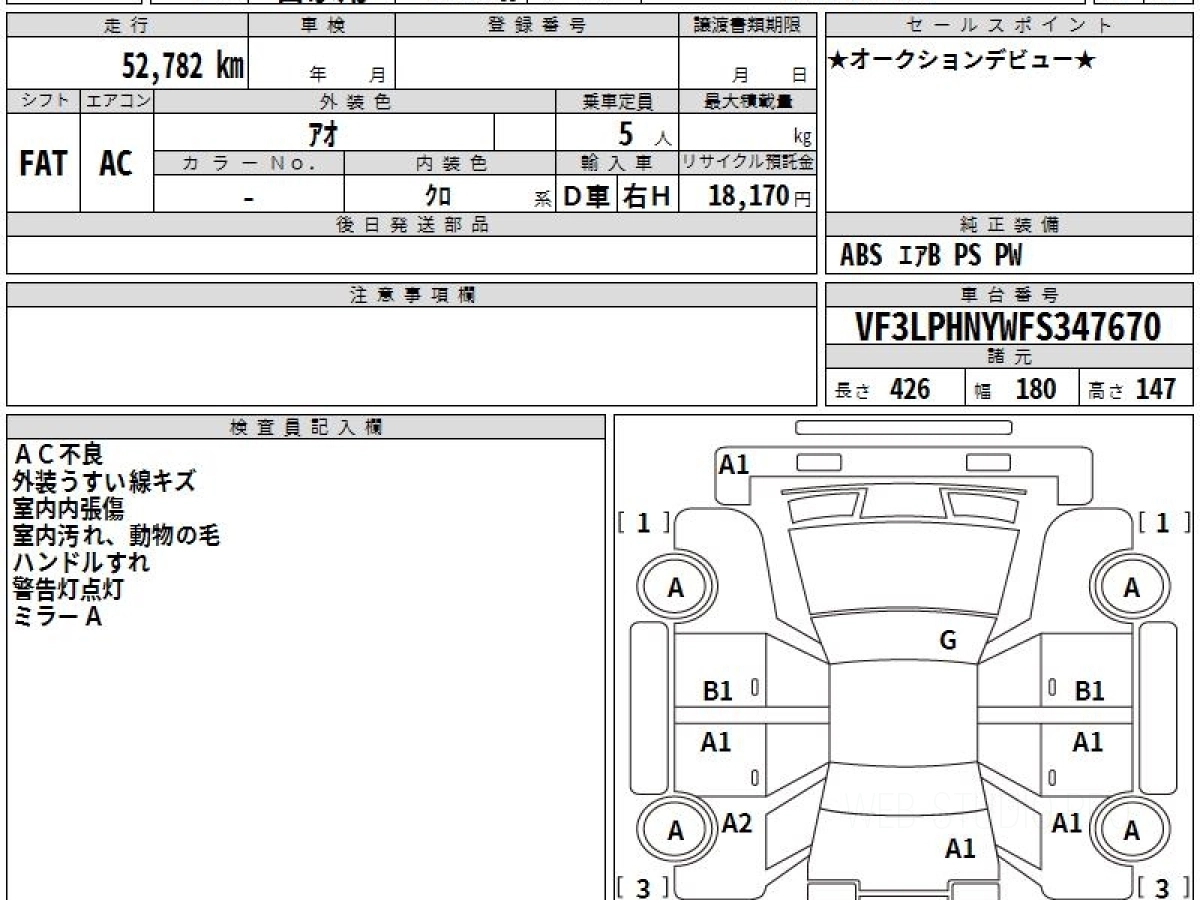The width and height of the screenshot is (1200, 900).
Task: Click the B1 mark on diagram's left front door
Action: 718,690
